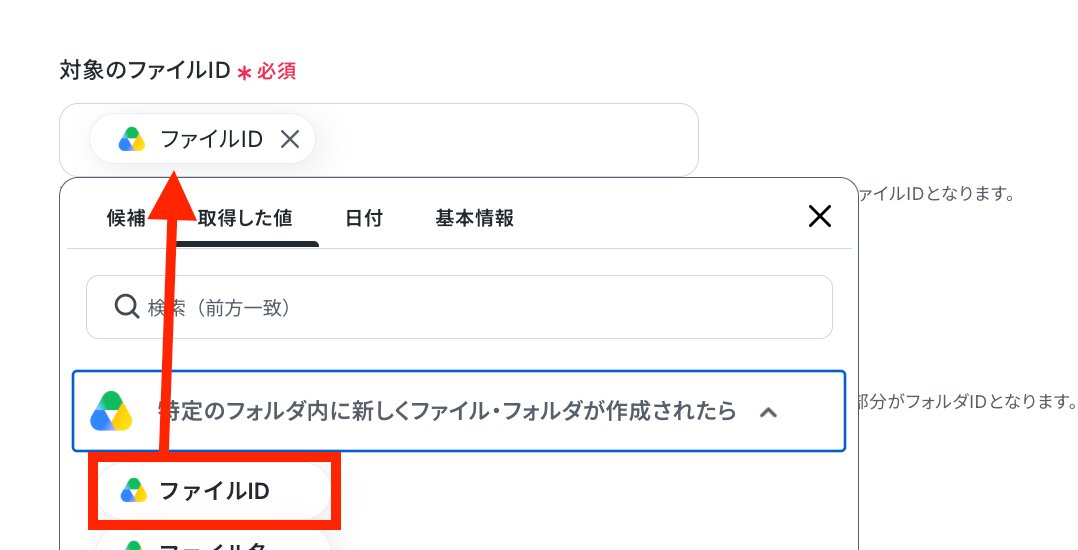The image size is (1078, 550).
Task: Switch to the 日付 tab
Action: click(364, 219)
